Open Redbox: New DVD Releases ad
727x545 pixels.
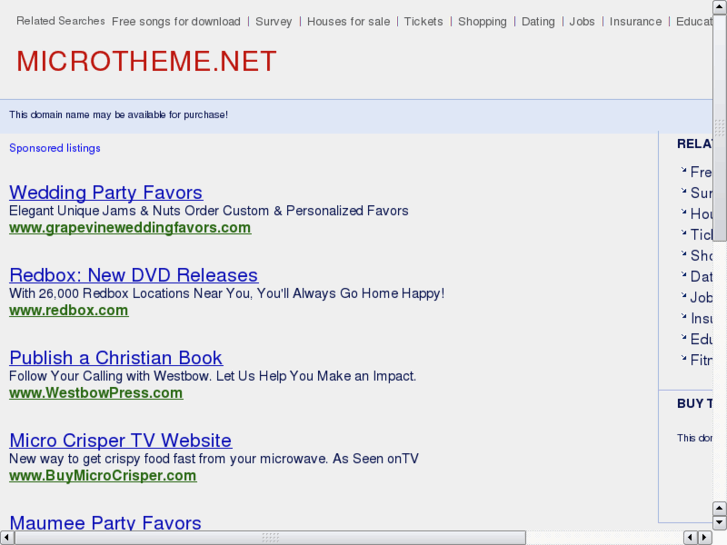click(134, 275)
